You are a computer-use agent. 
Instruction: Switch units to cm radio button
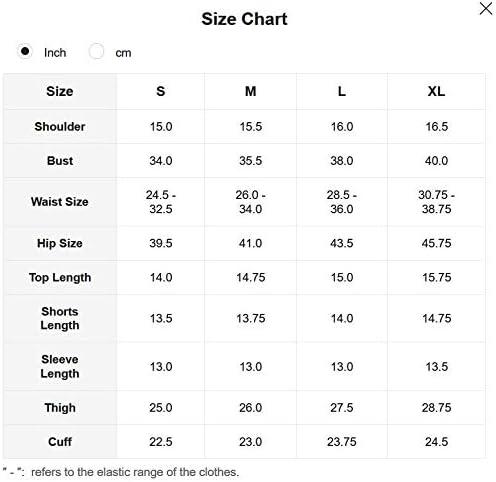pos(96,52)
